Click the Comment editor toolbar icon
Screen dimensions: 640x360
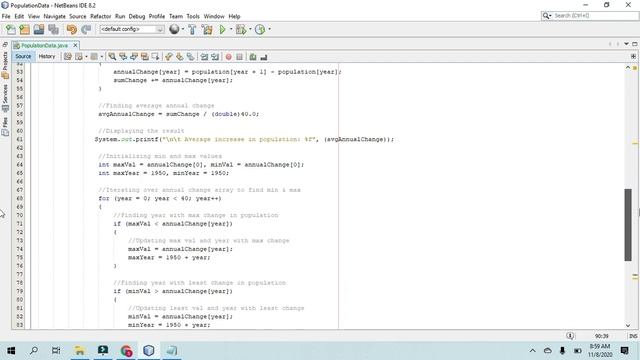253,57
